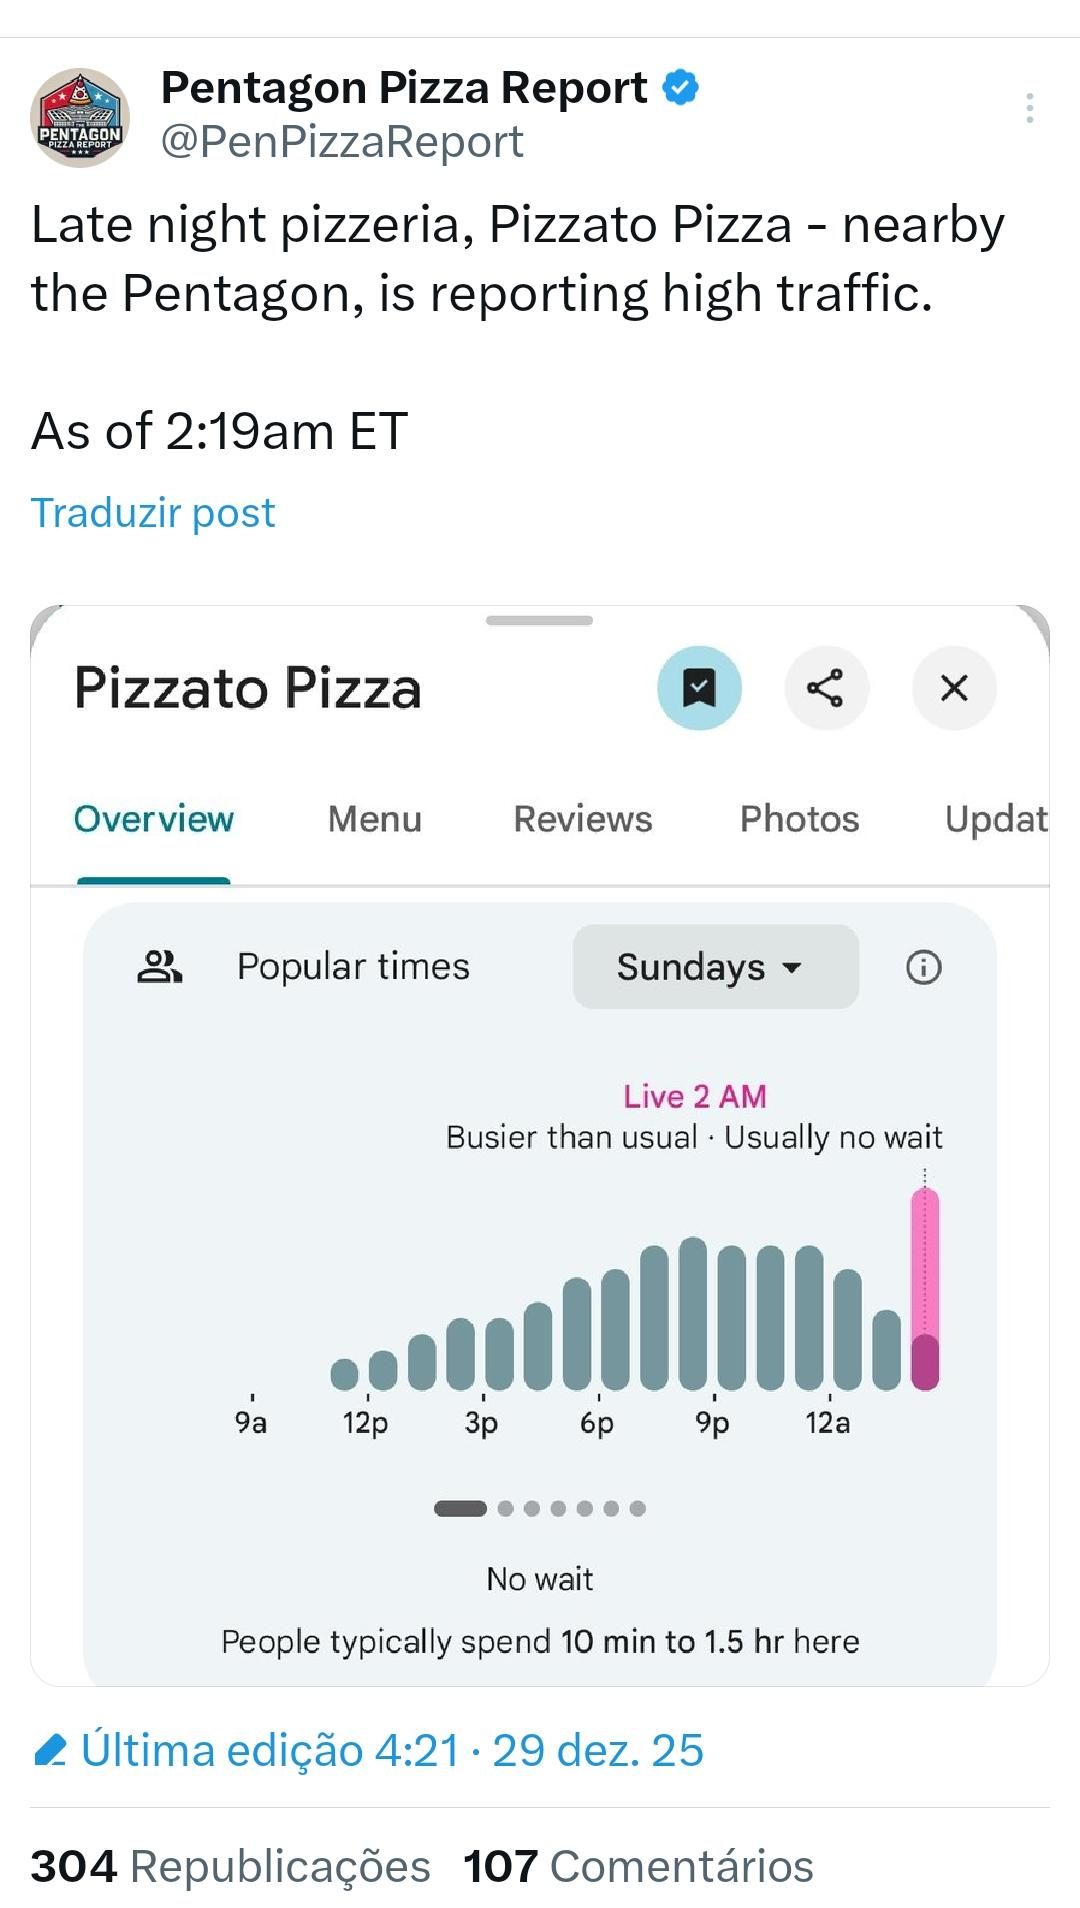
Task: Tap the second day pagination dot
Action: (x=506, y=1508)
